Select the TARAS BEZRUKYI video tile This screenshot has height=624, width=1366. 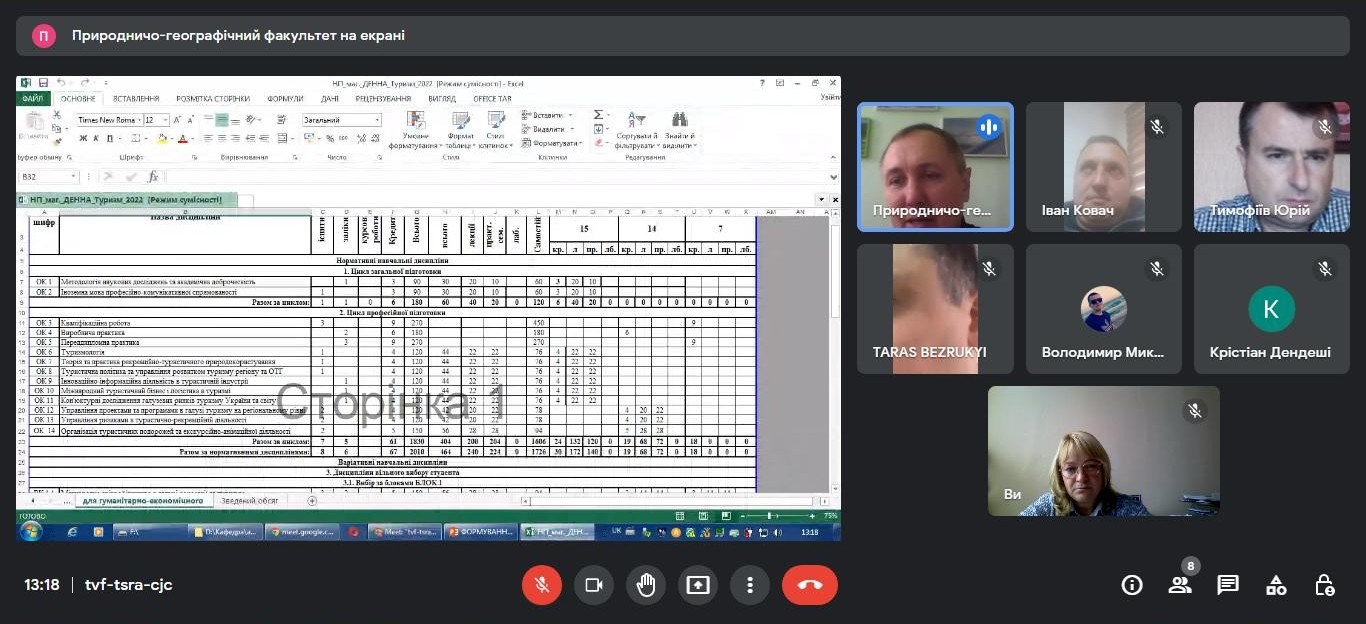click(x=935, y=309)
